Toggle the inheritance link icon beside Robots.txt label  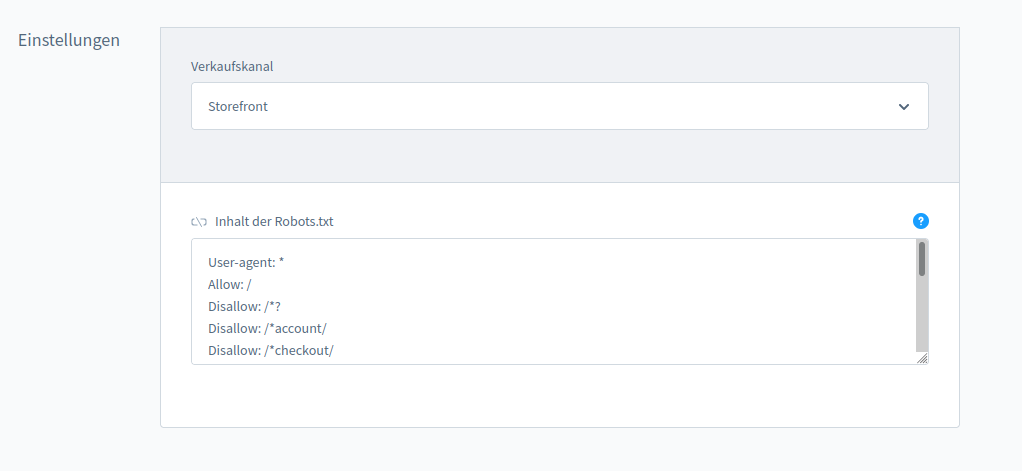[x=198, y=222]
